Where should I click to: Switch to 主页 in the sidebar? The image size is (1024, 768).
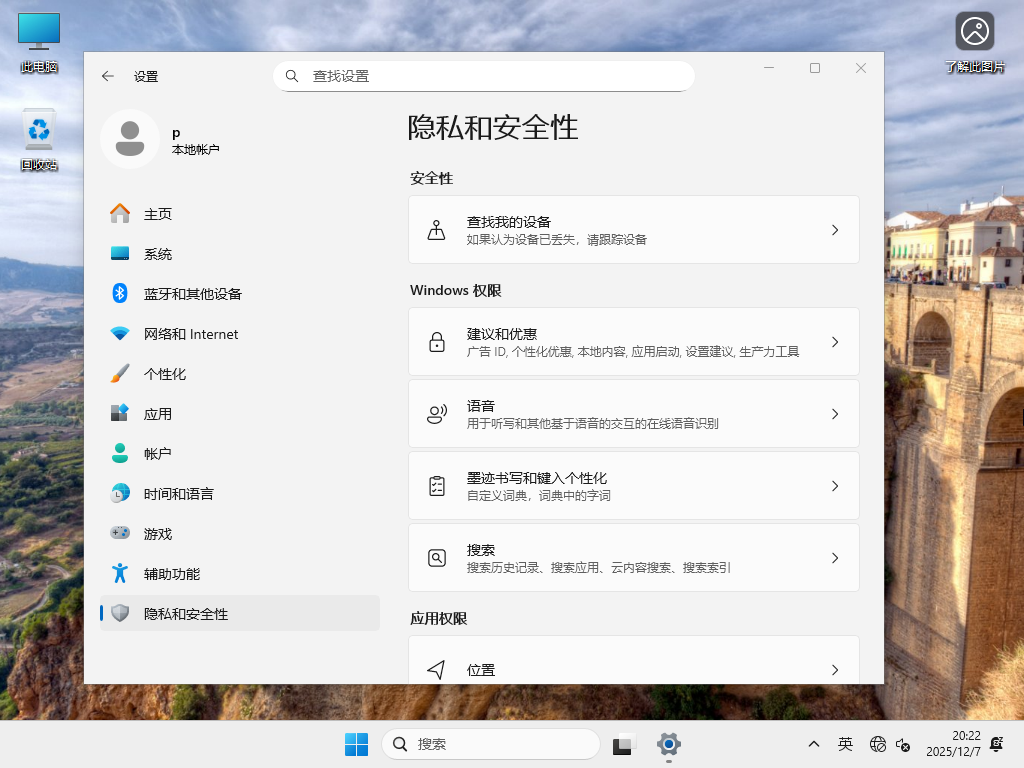point(160,213)
